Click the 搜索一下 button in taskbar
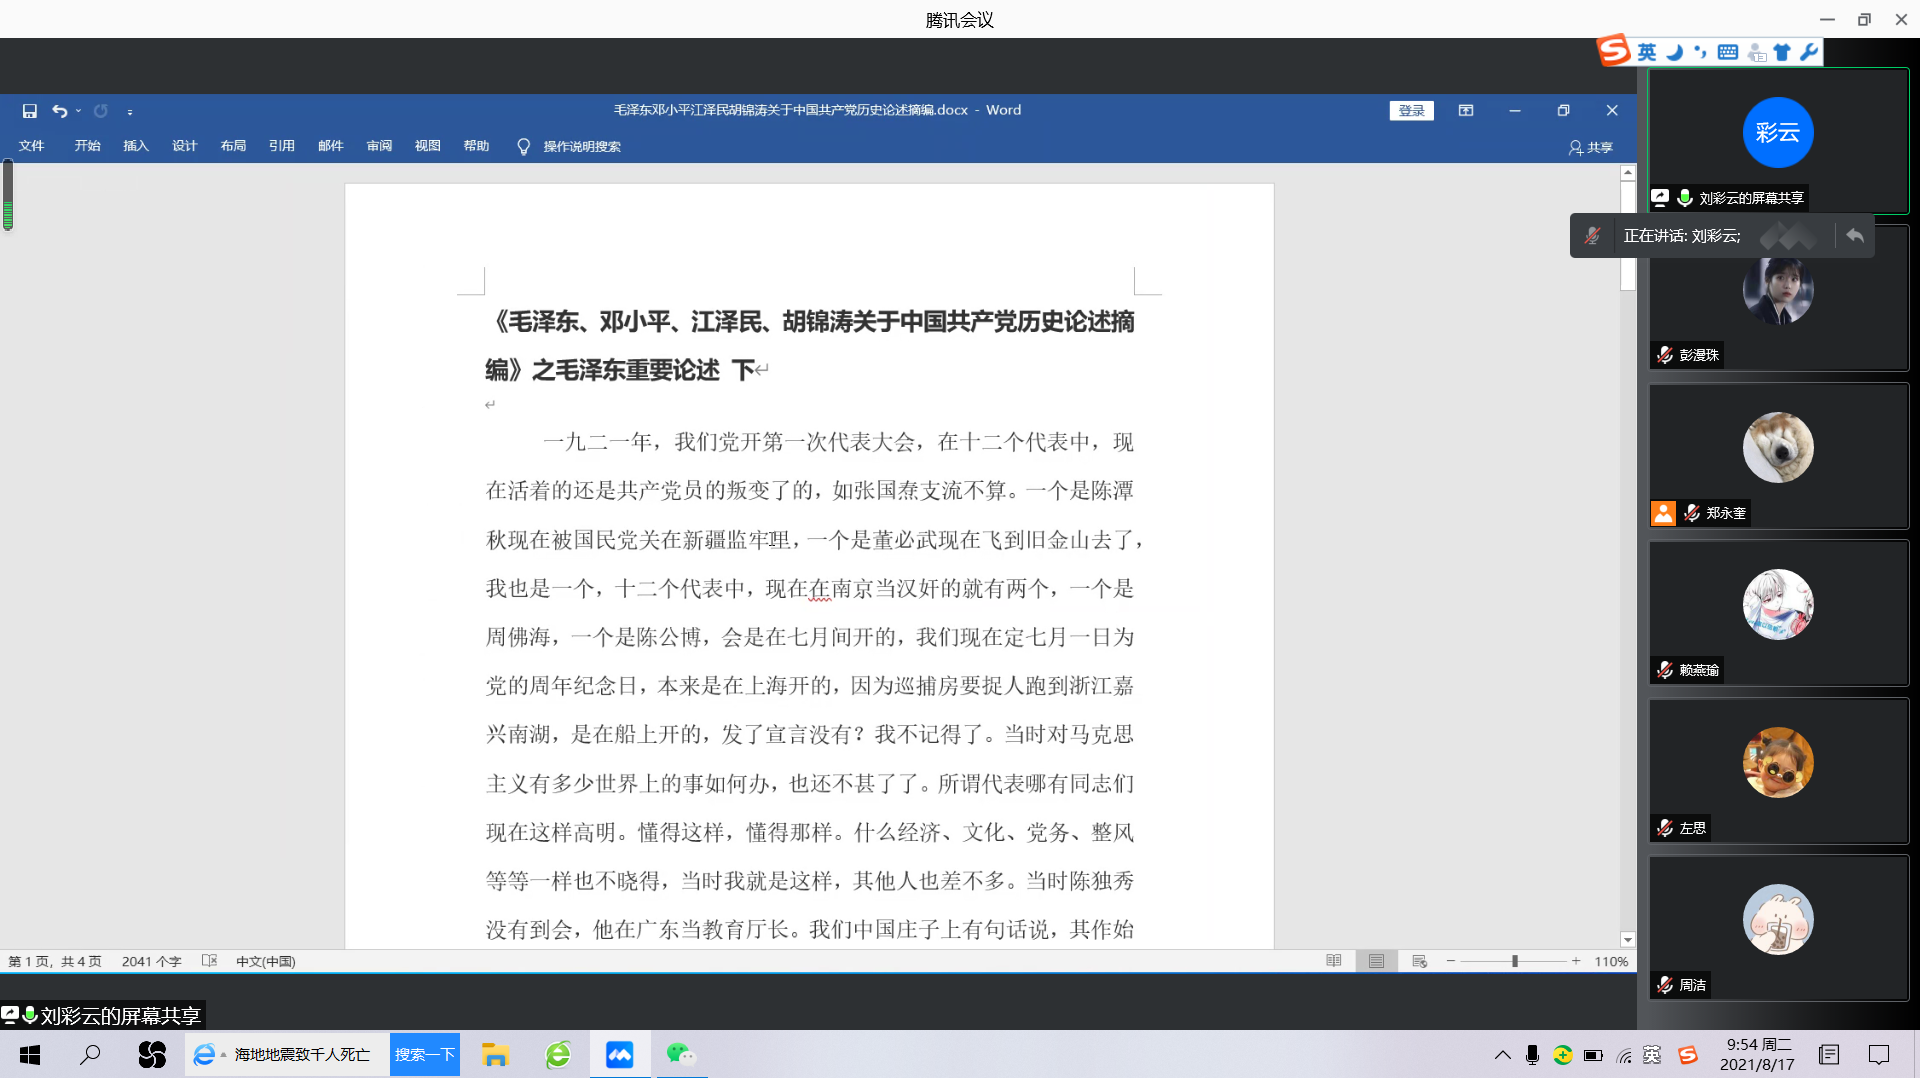 tap(425, 1054)
